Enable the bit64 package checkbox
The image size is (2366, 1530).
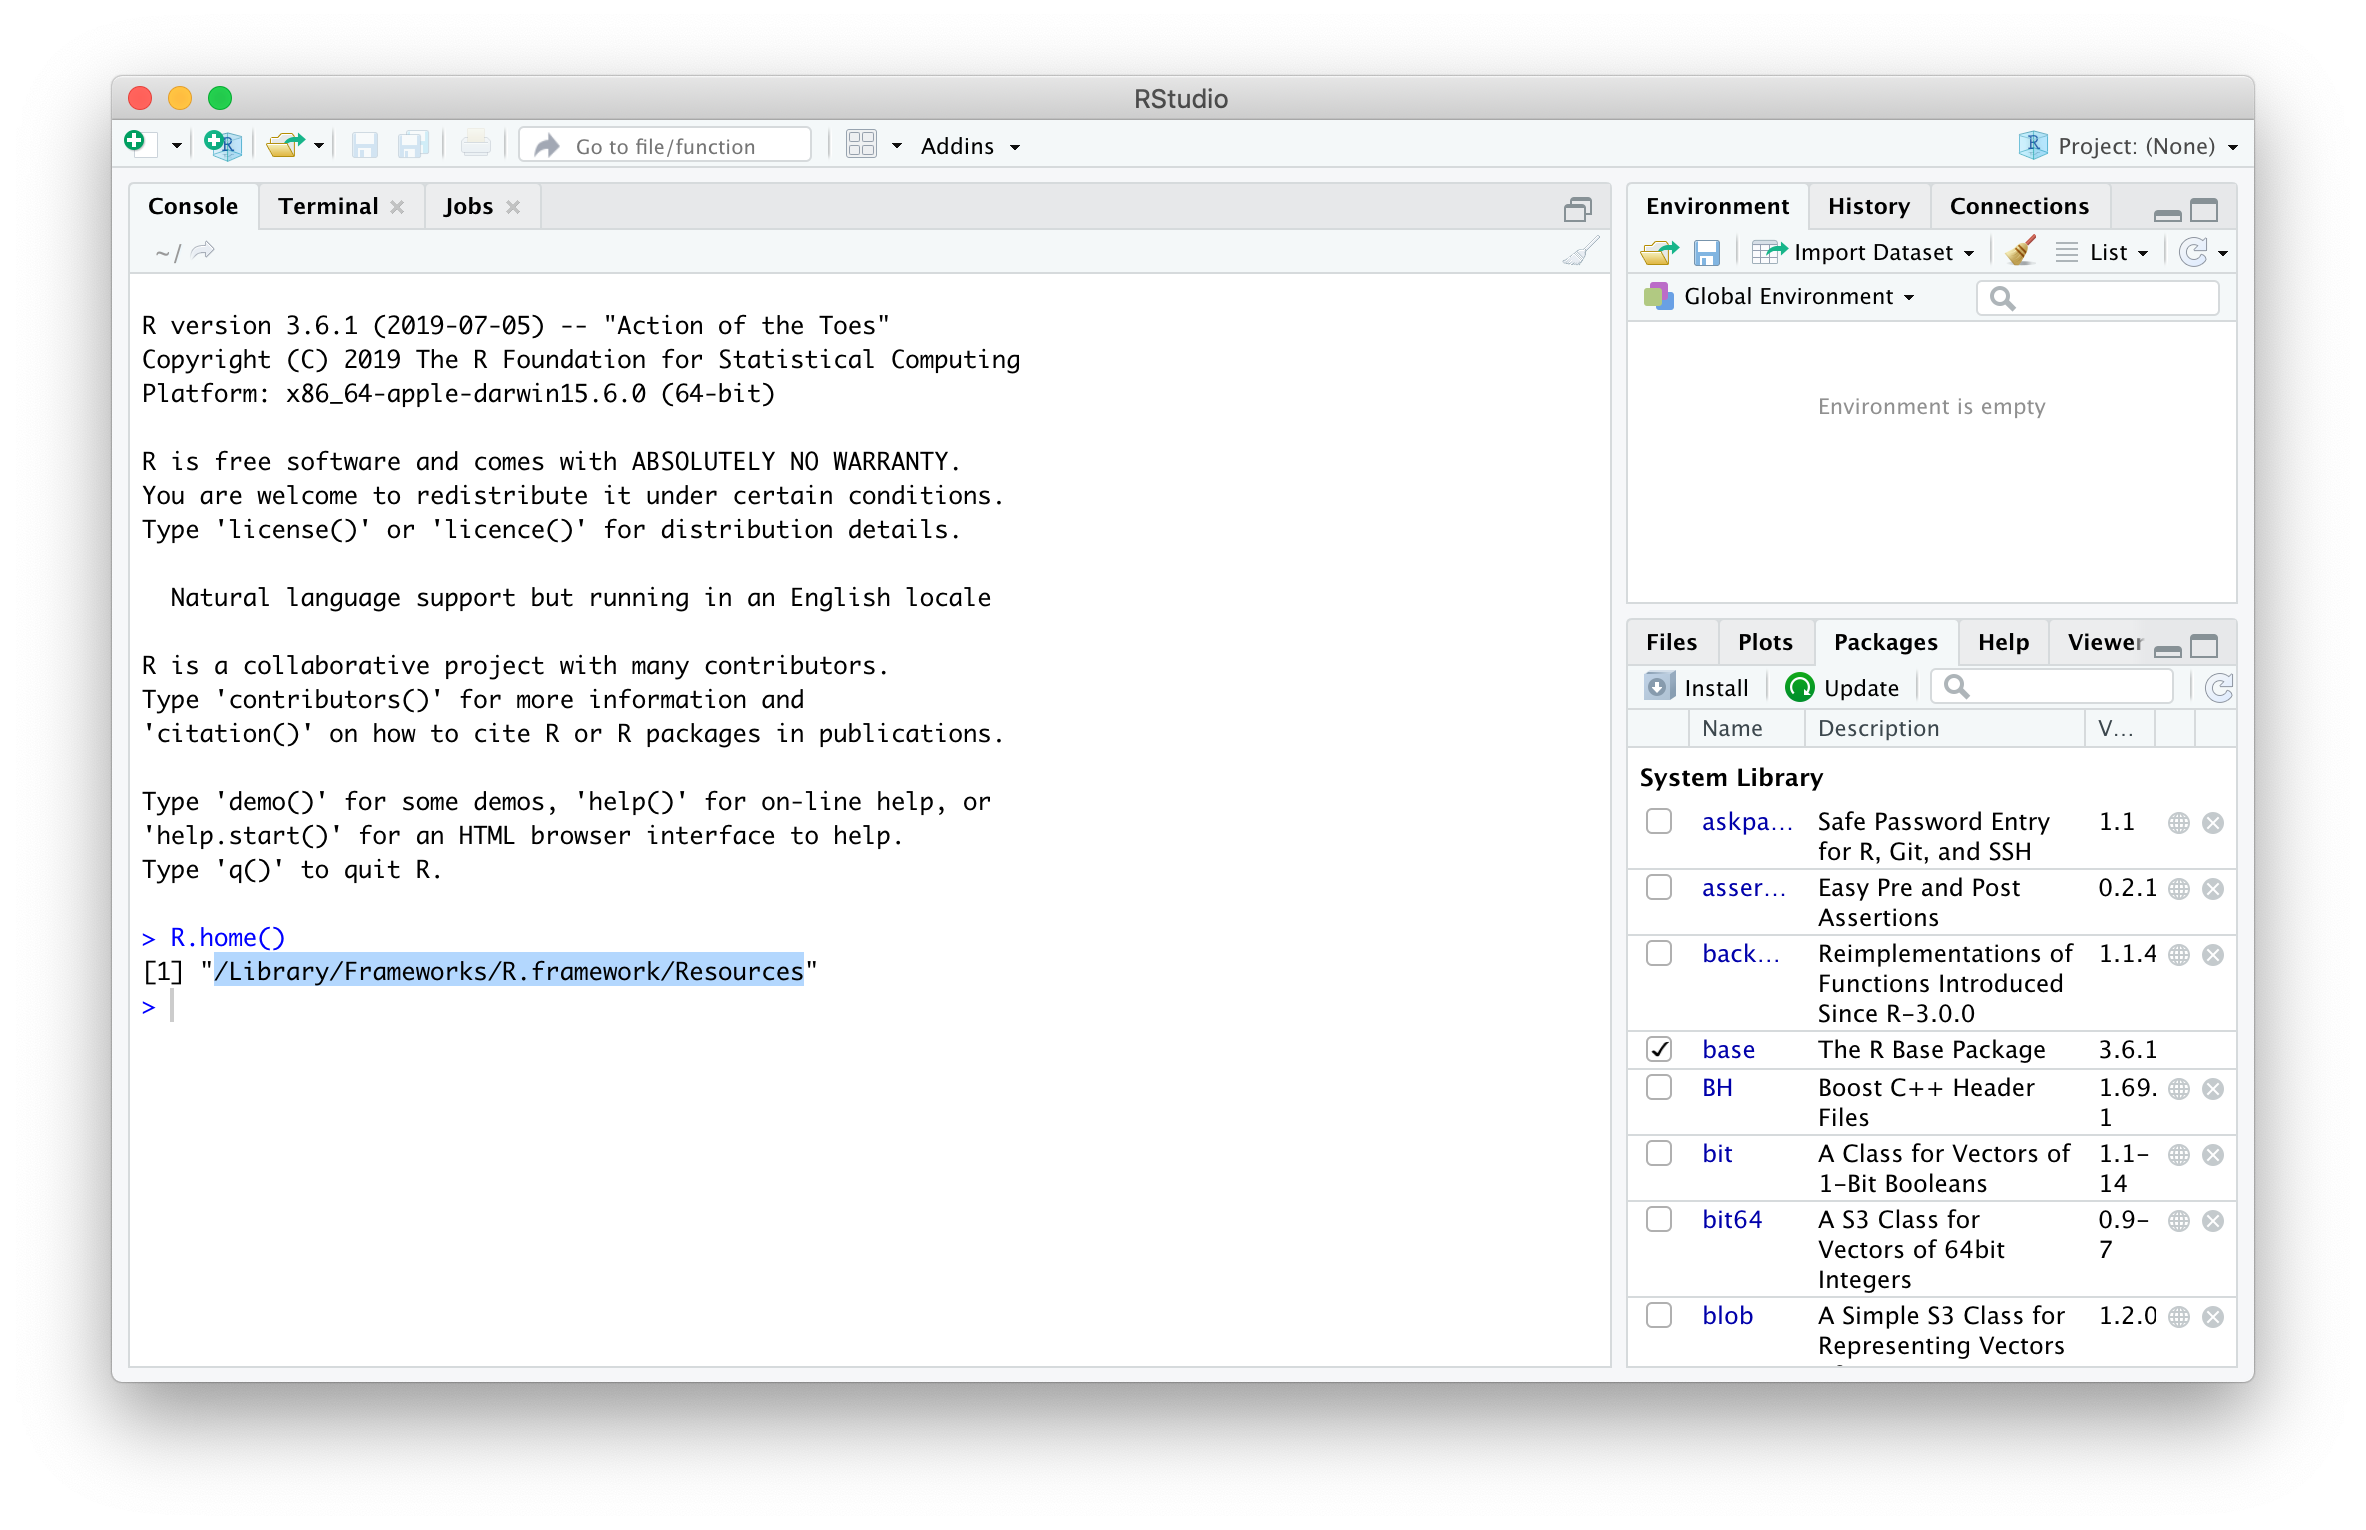[1659, 1220]
